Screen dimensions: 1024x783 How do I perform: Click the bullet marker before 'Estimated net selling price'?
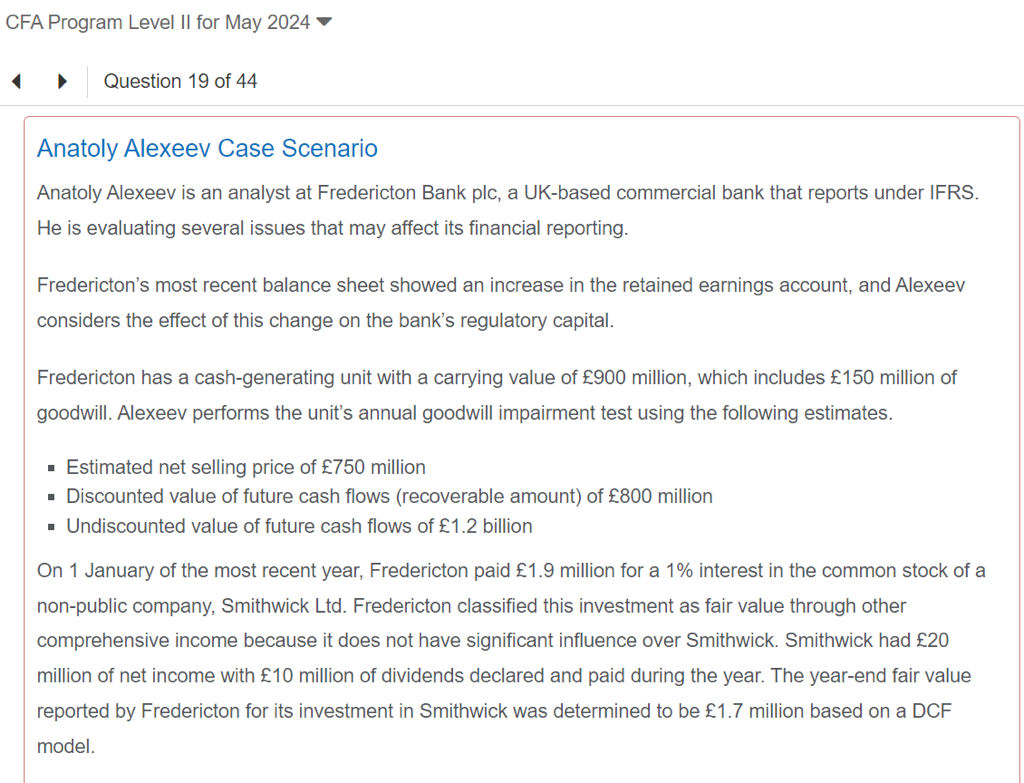pos(51,468)
